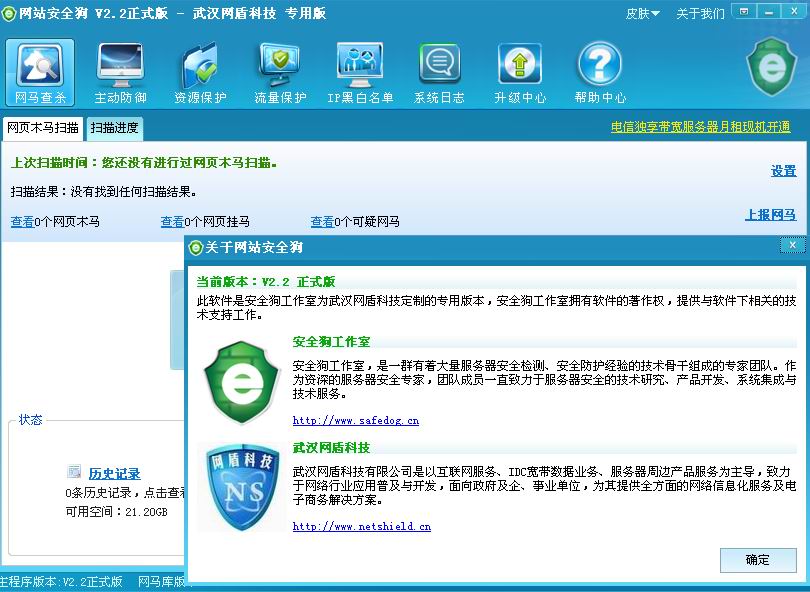Image resolution: width=810 pixels, height=592 pixels.
Task: Open the 关于我们 about menu
Action: pyautogui.click(x=700, y=14)
